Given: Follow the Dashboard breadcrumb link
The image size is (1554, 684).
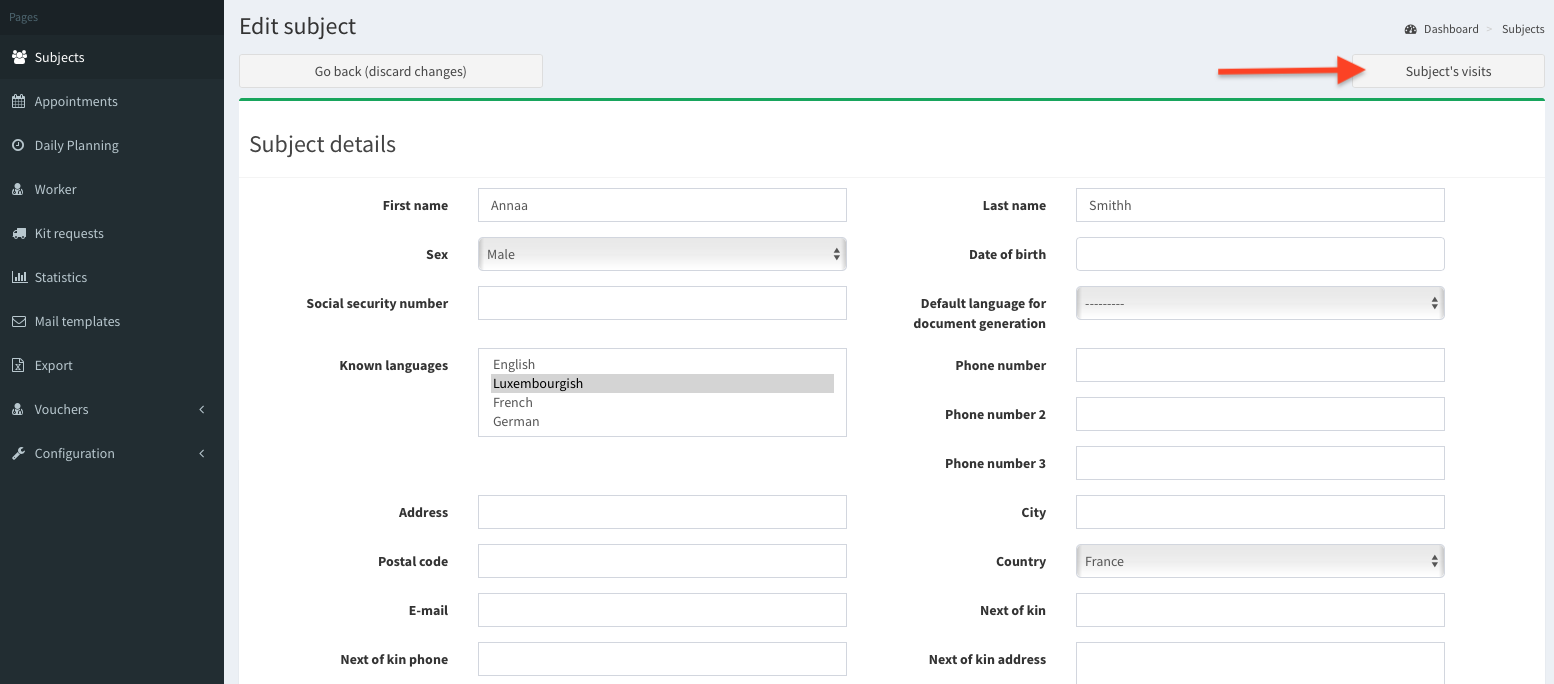Looking at the screenshot, I should (x=1450, y=29).
